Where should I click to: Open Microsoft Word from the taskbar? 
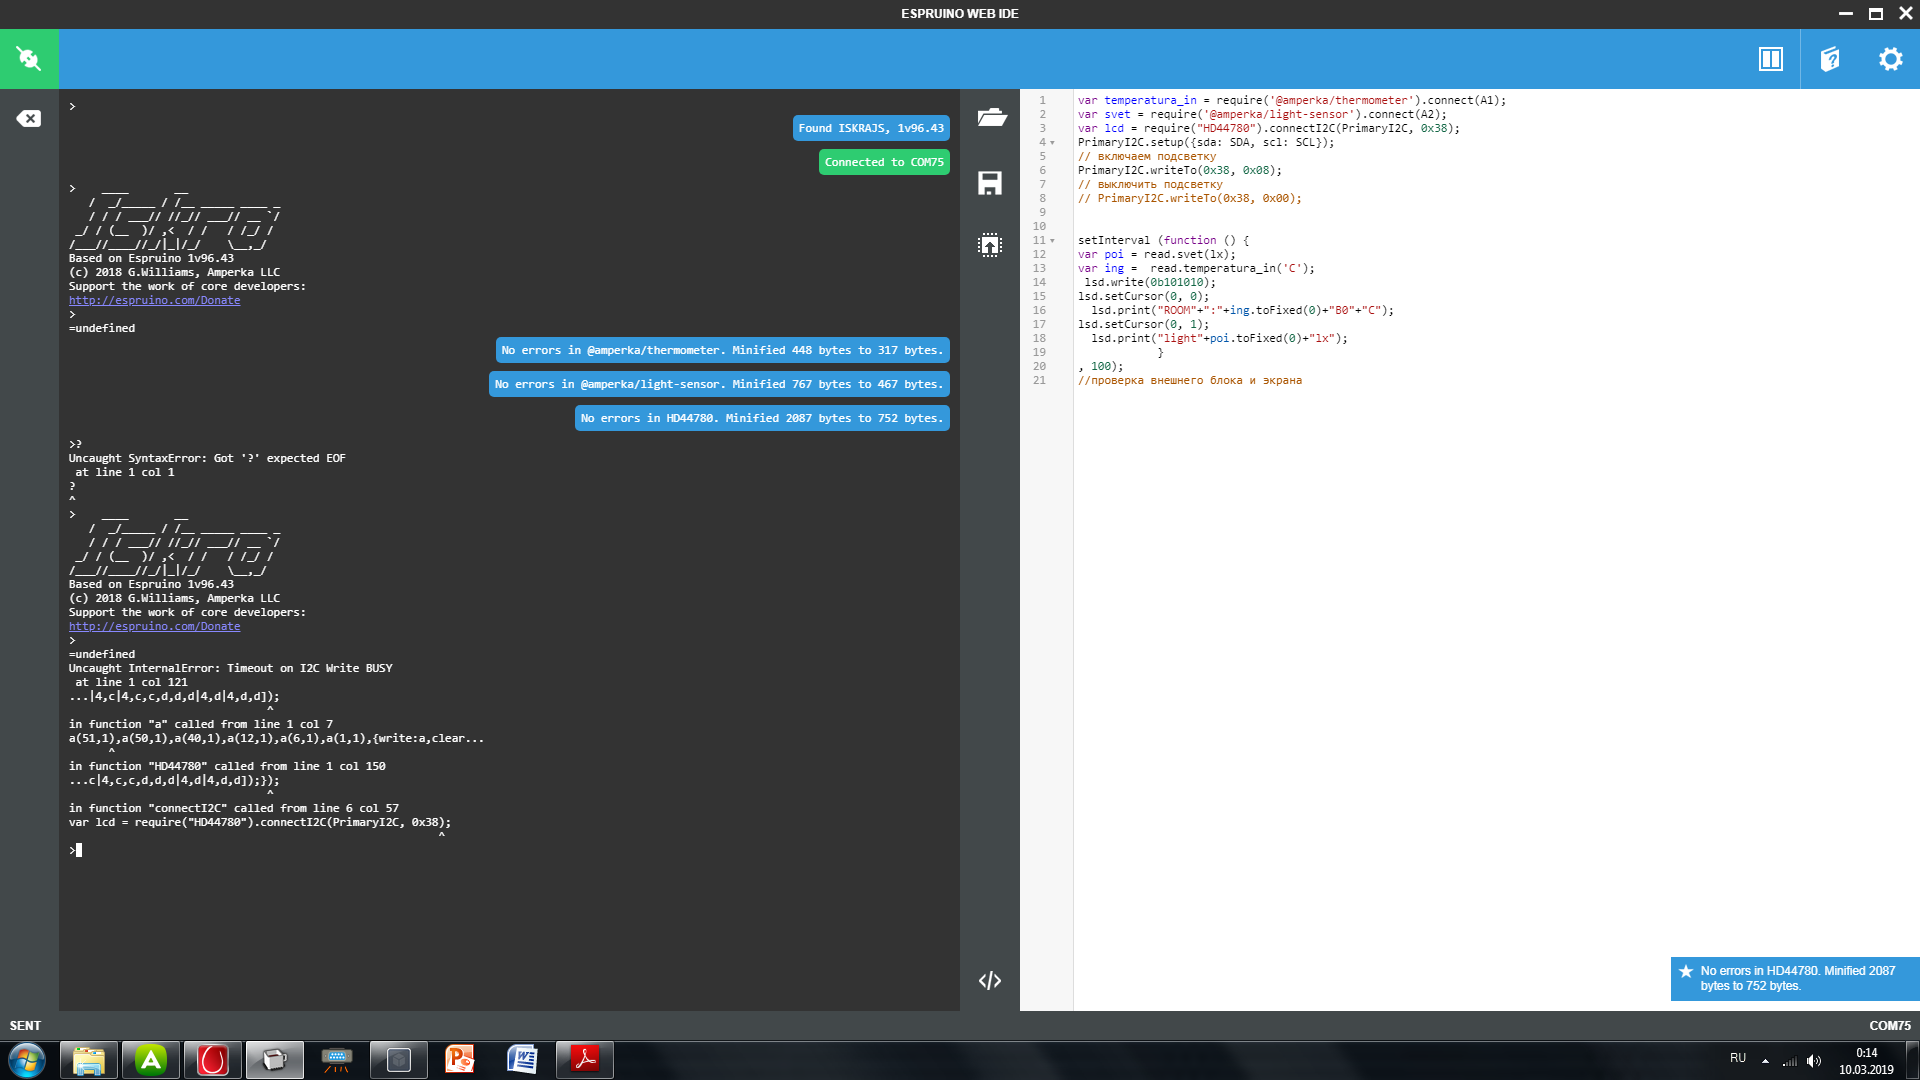pos(522,1060)
